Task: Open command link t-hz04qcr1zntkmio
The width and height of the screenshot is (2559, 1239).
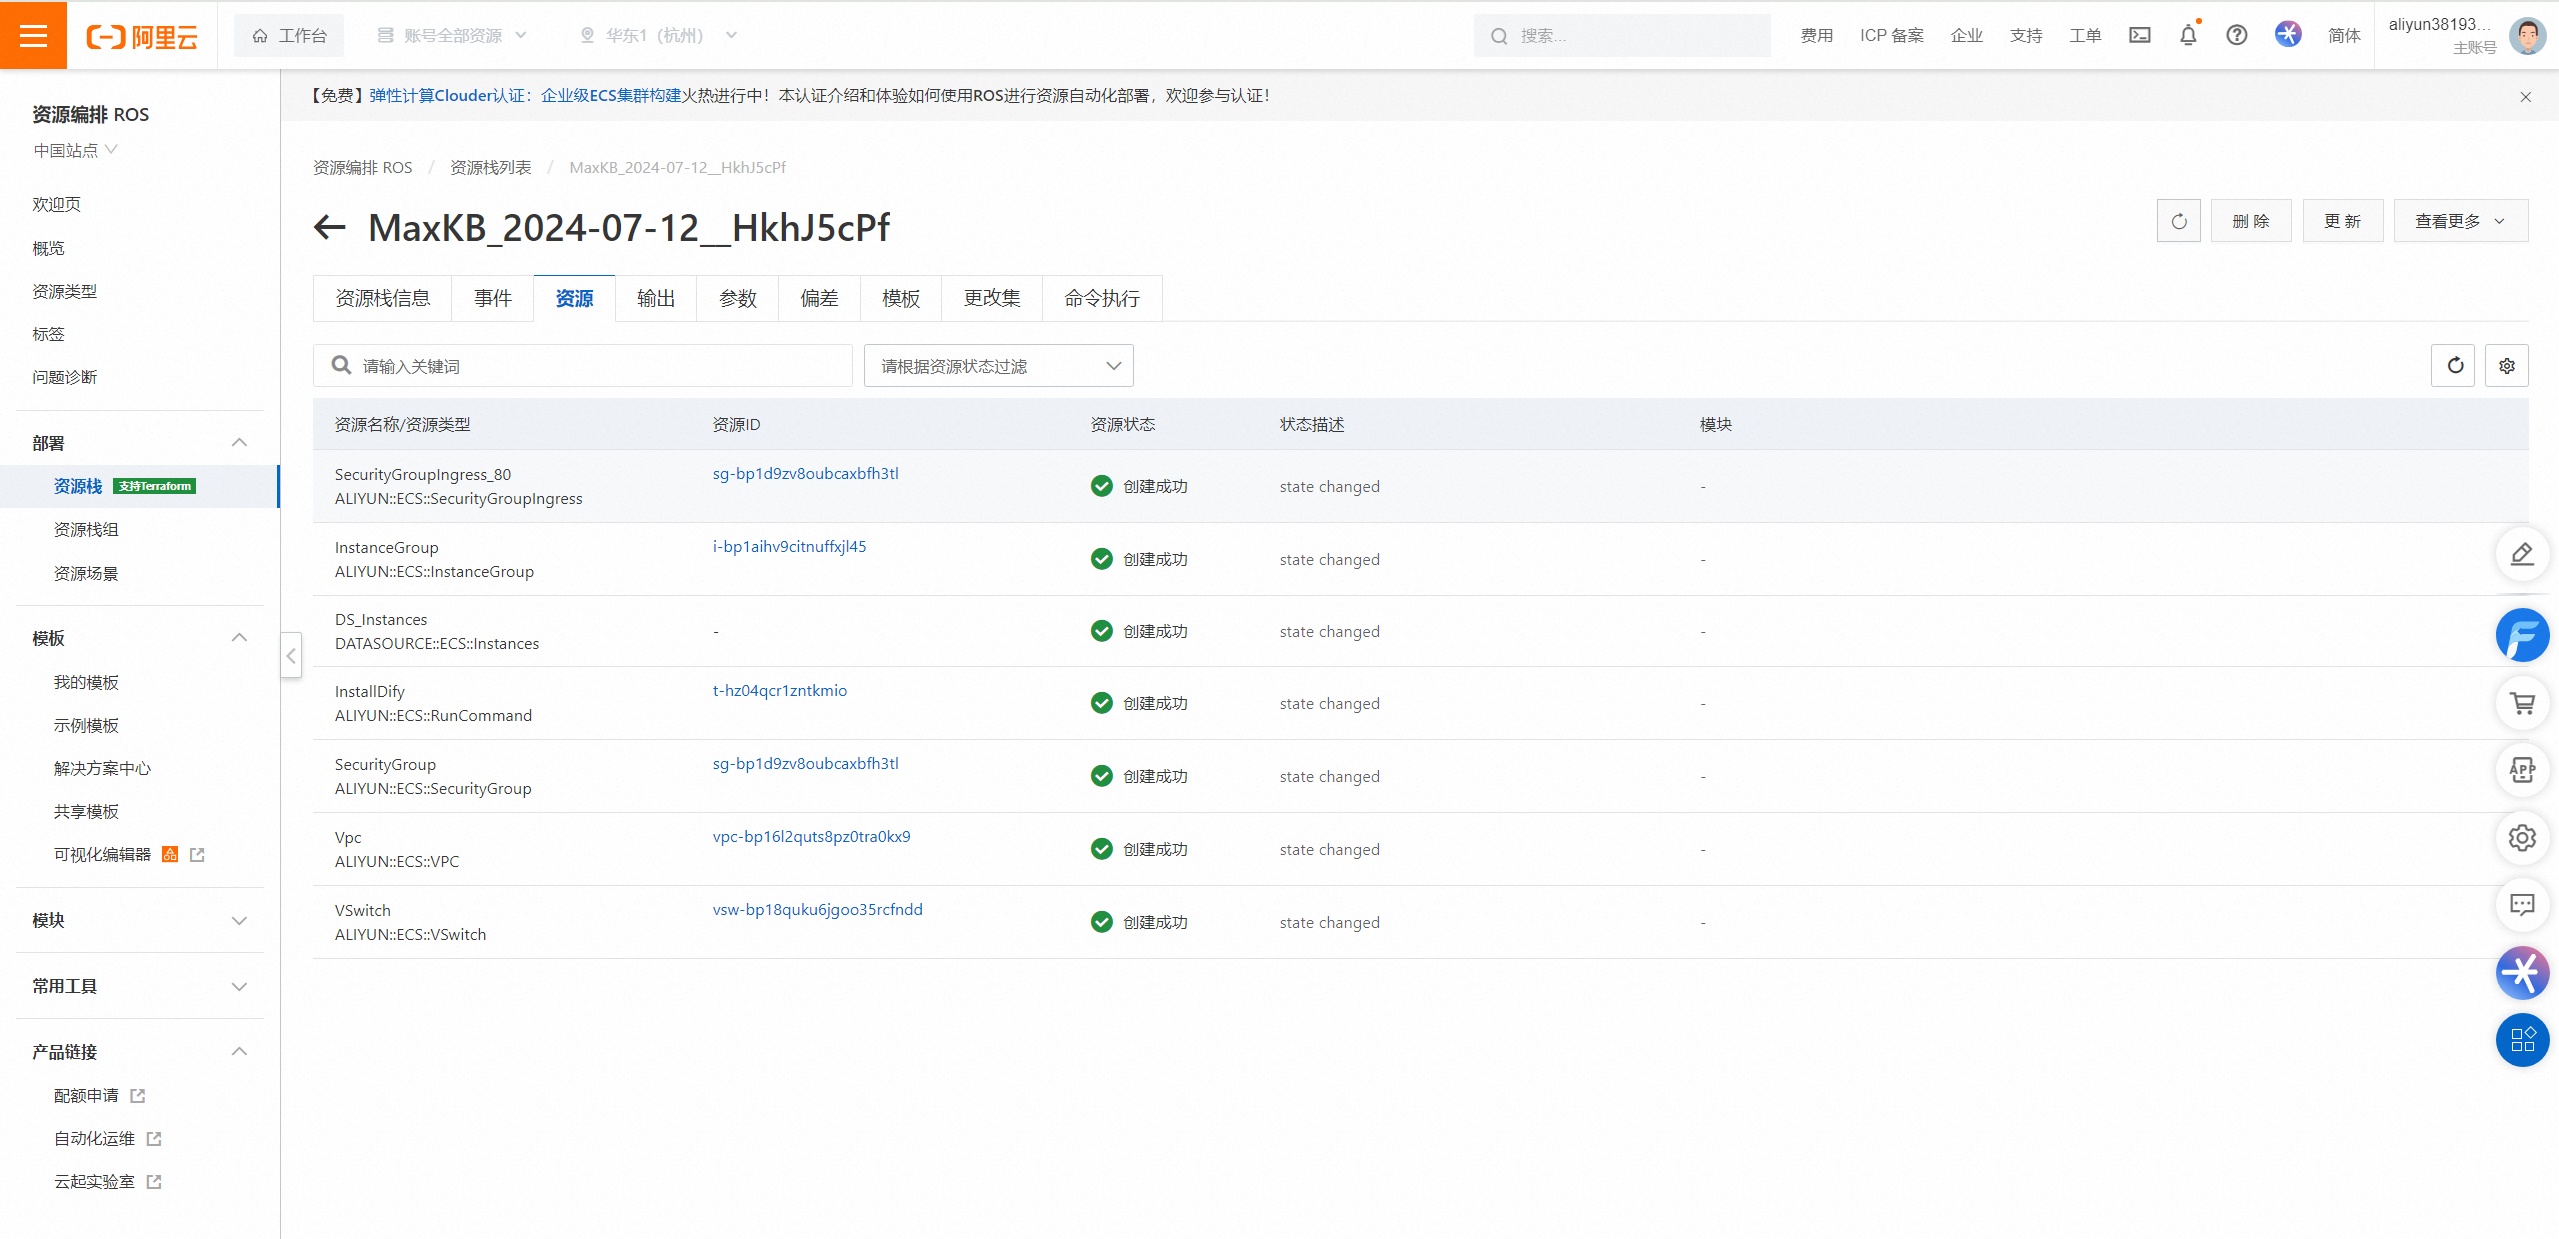Action: pyautogui.click(x=779, y=690)
